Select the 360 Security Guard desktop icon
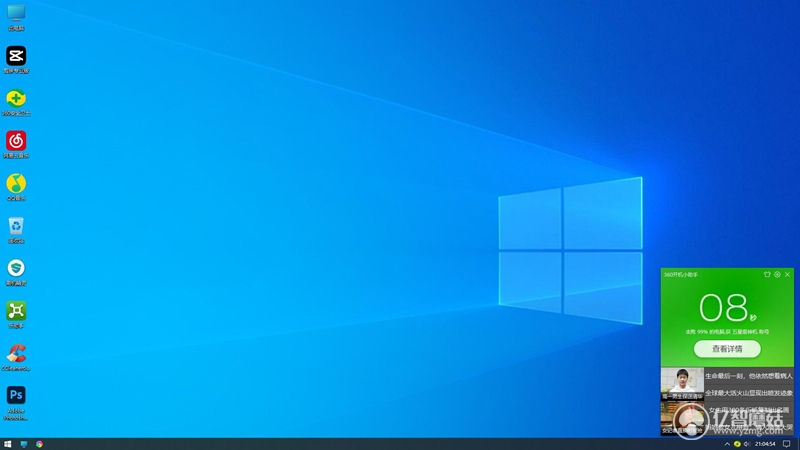800x450 pixels. coord(16,103)
